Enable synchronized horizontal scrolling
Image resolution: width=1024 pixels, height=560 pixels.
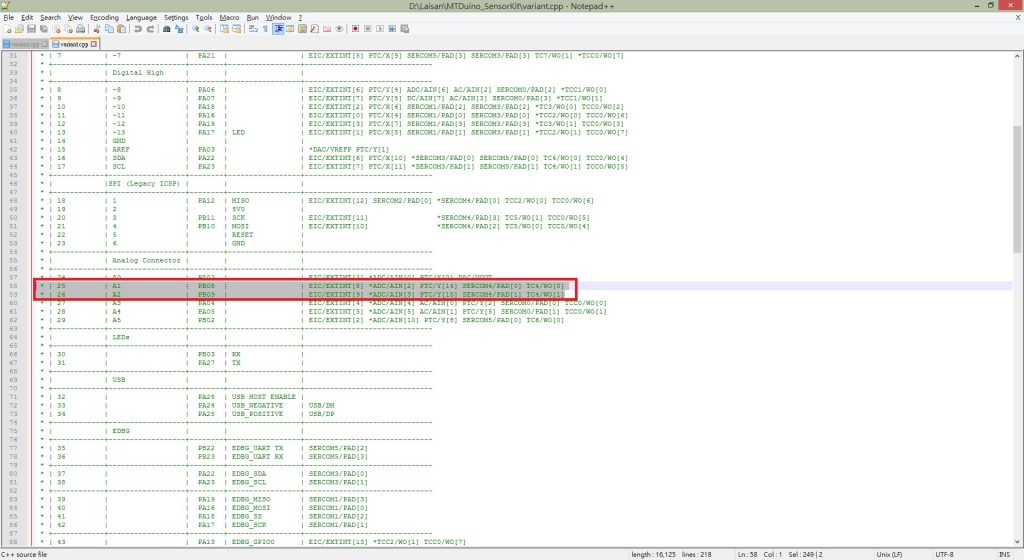(x=236, y=29)
